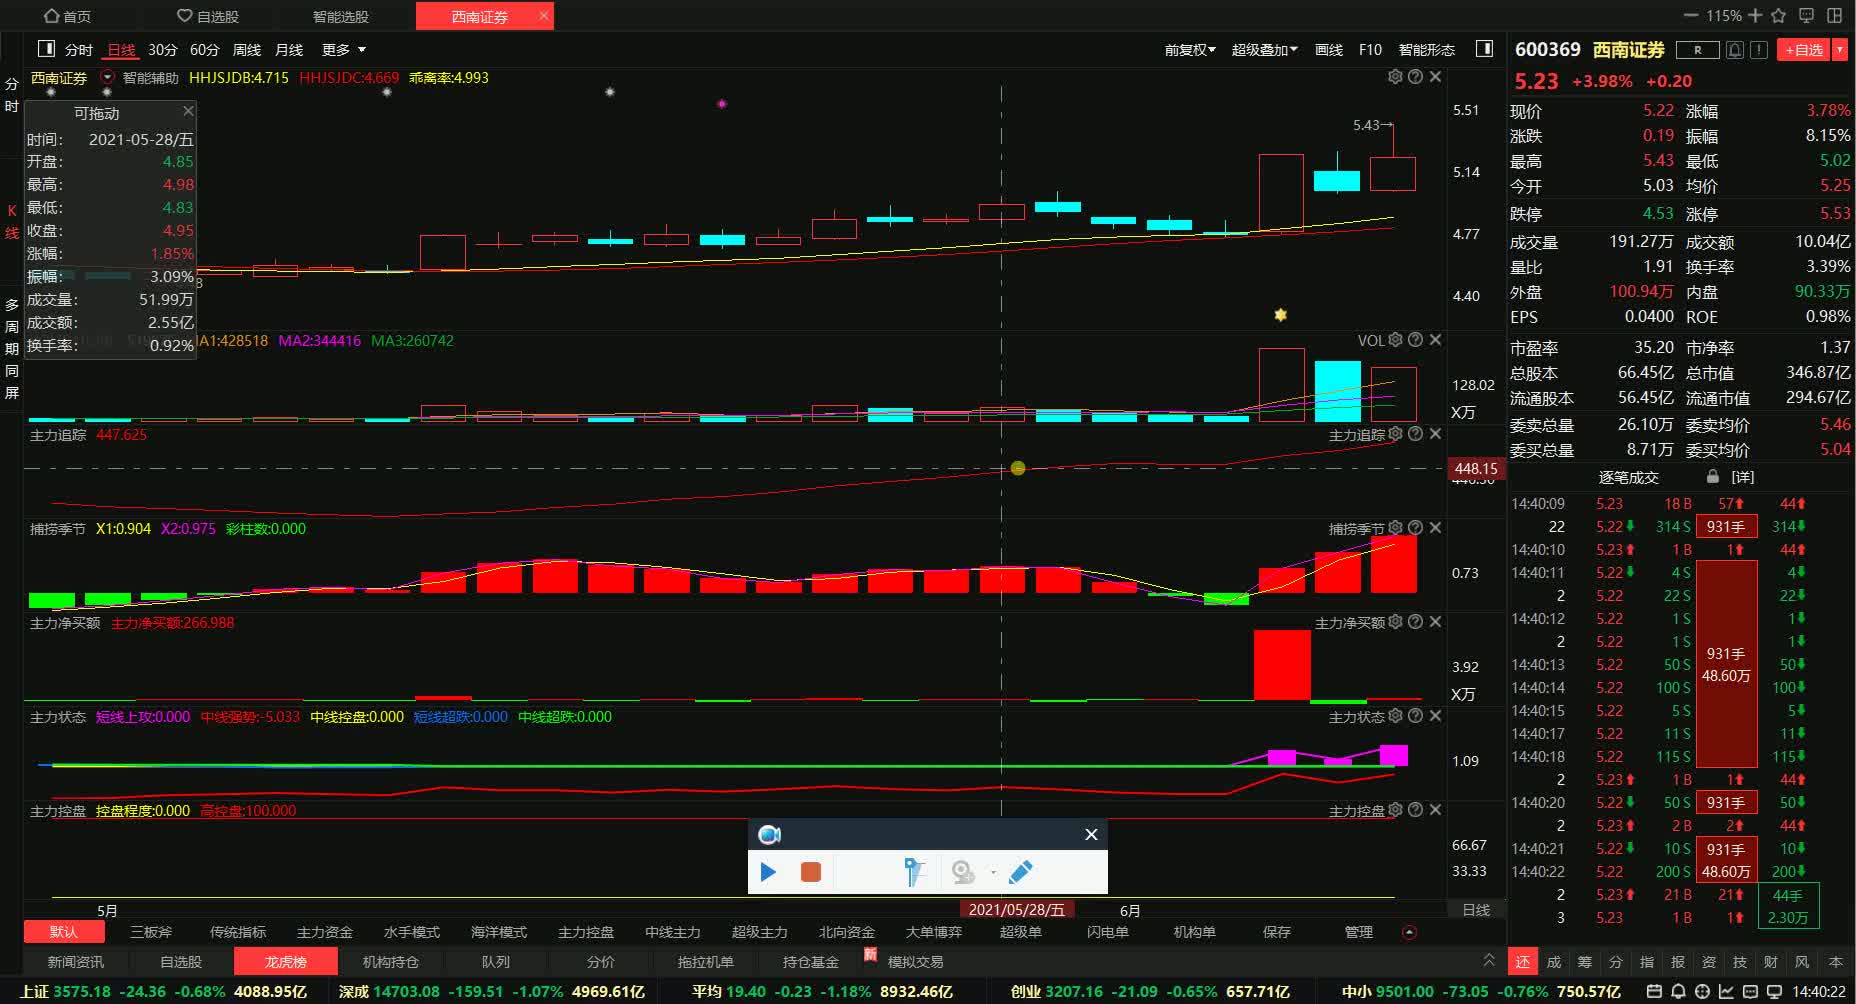Close the 捕捞季节 indicator panel

[1435, 528]
